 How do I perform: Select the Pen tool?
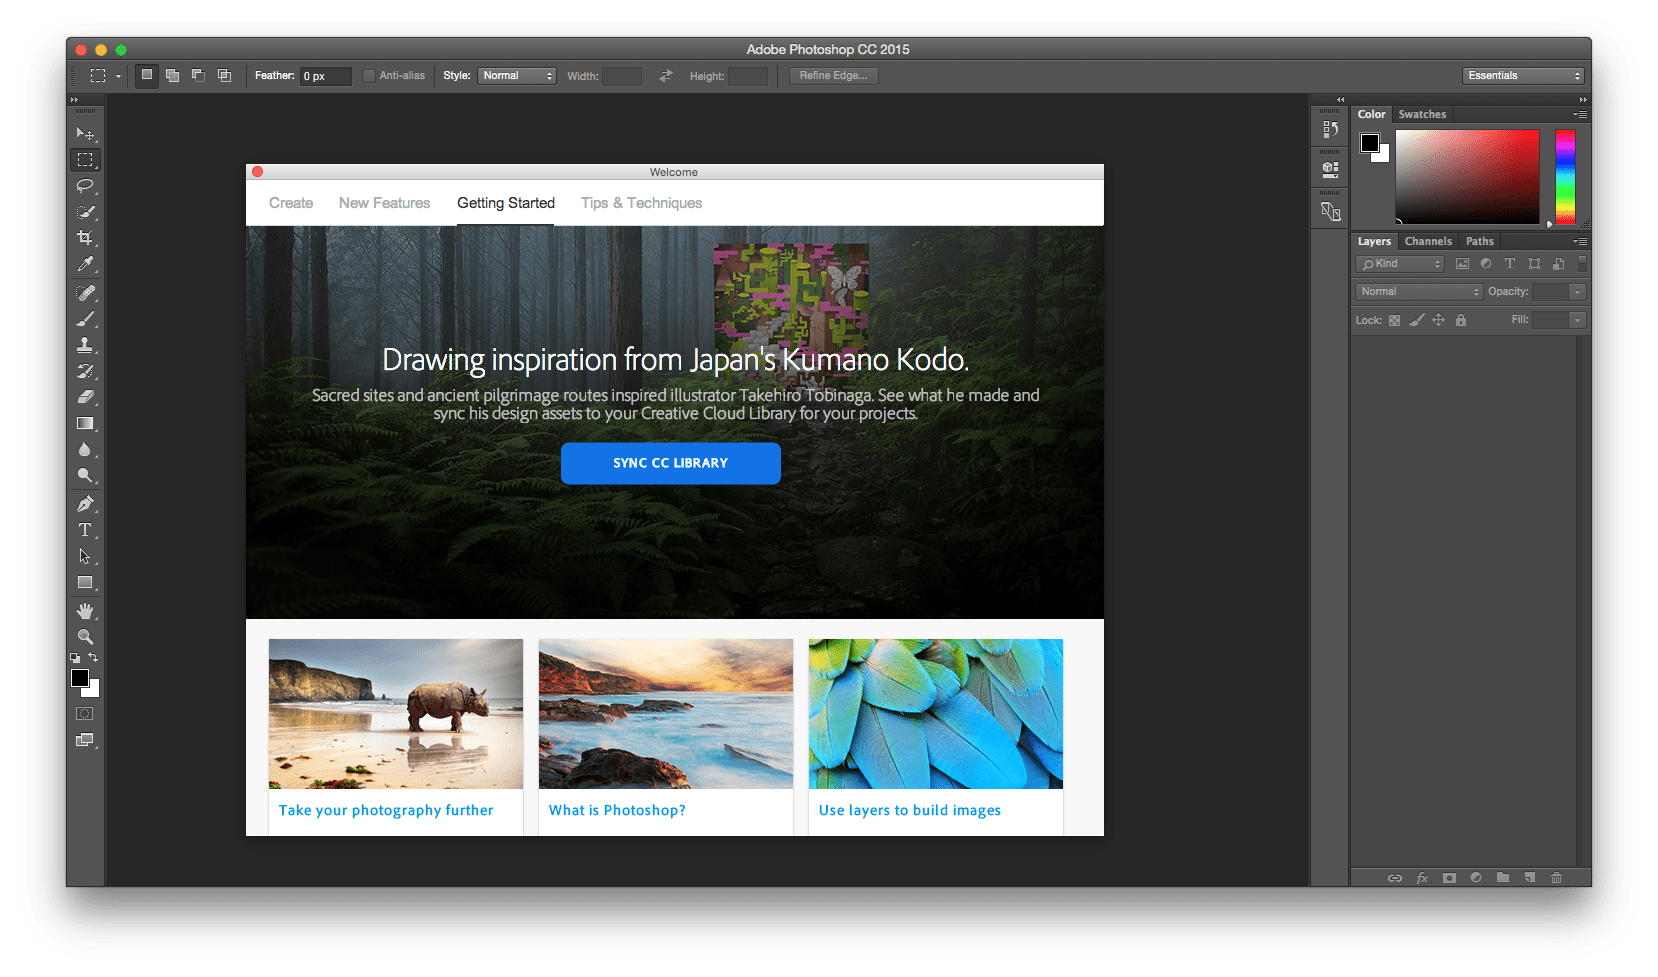[85, 504]
